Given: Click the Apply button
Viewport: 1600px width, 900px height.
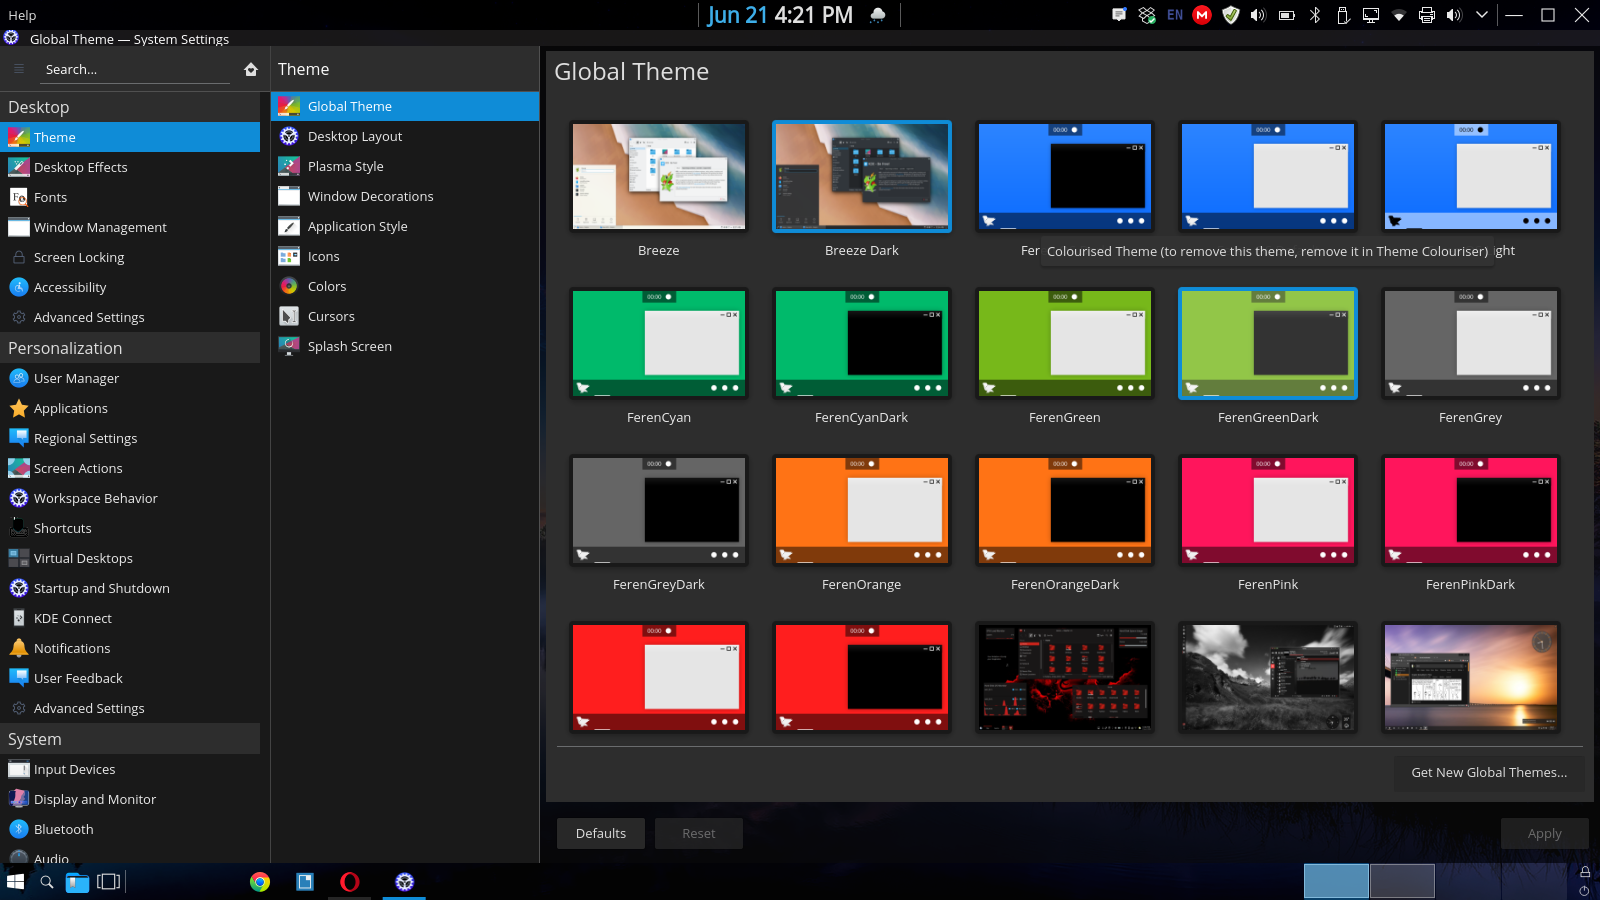Looking at the screenshot, I should (1544, 833).
